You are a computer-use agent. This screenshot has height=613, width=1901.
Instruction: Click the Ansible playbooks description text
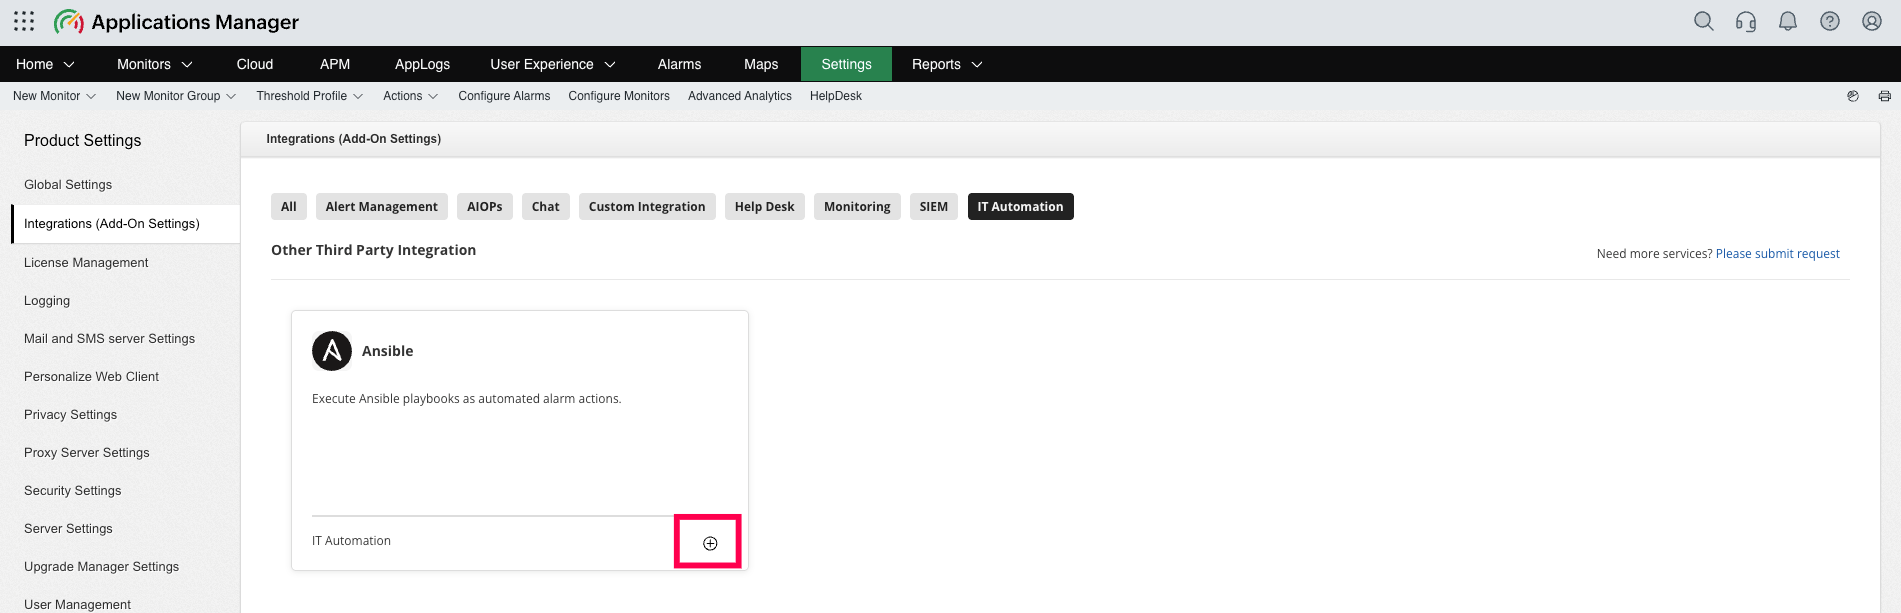point(467,399)
